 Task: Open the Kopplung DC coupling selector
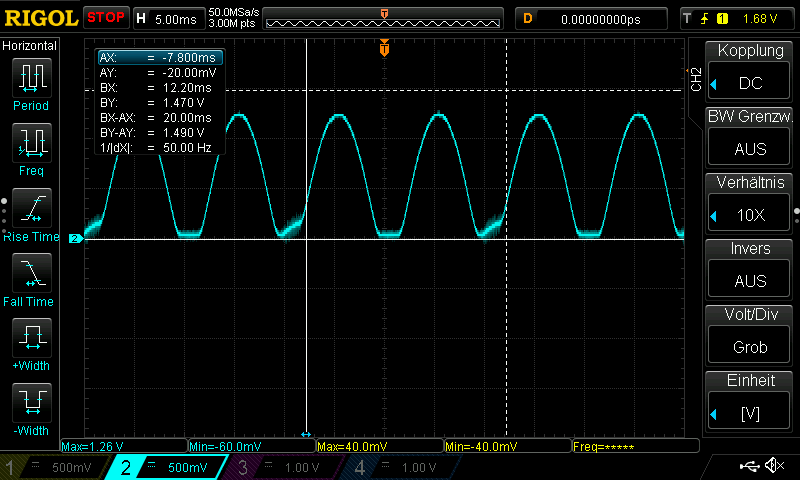(x=748, y=83)
